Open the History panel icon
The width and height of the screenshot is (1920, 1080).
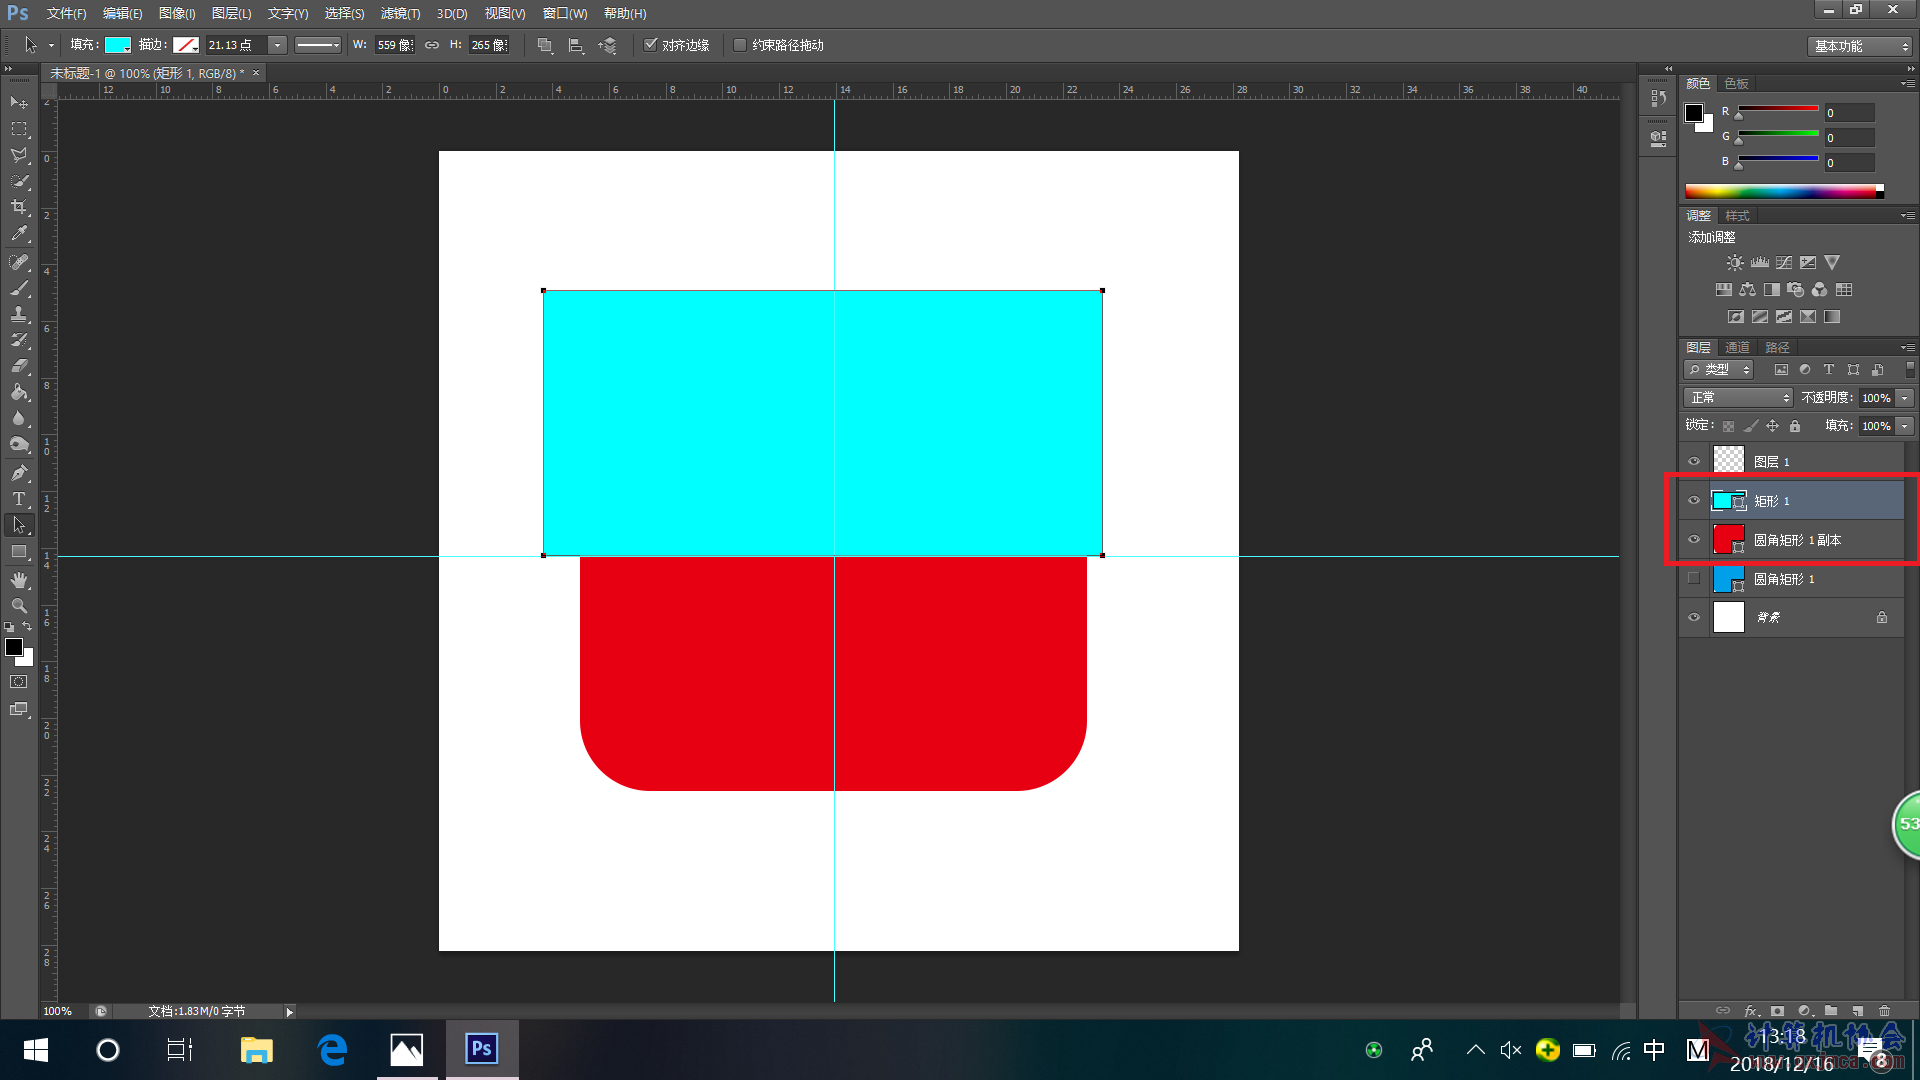[1659, 98]
